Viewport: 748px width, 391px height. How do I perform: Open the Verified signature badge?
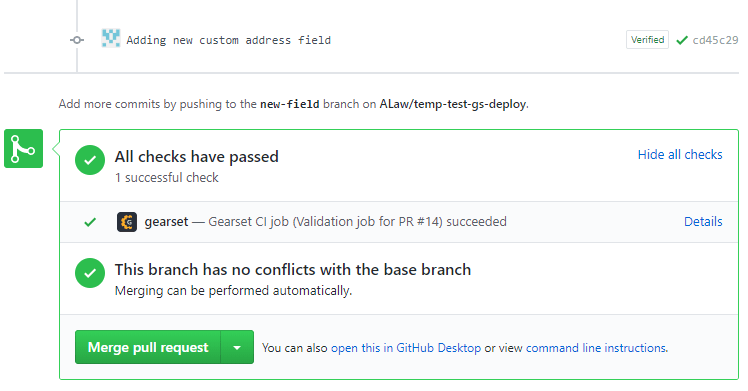[647, 40]
